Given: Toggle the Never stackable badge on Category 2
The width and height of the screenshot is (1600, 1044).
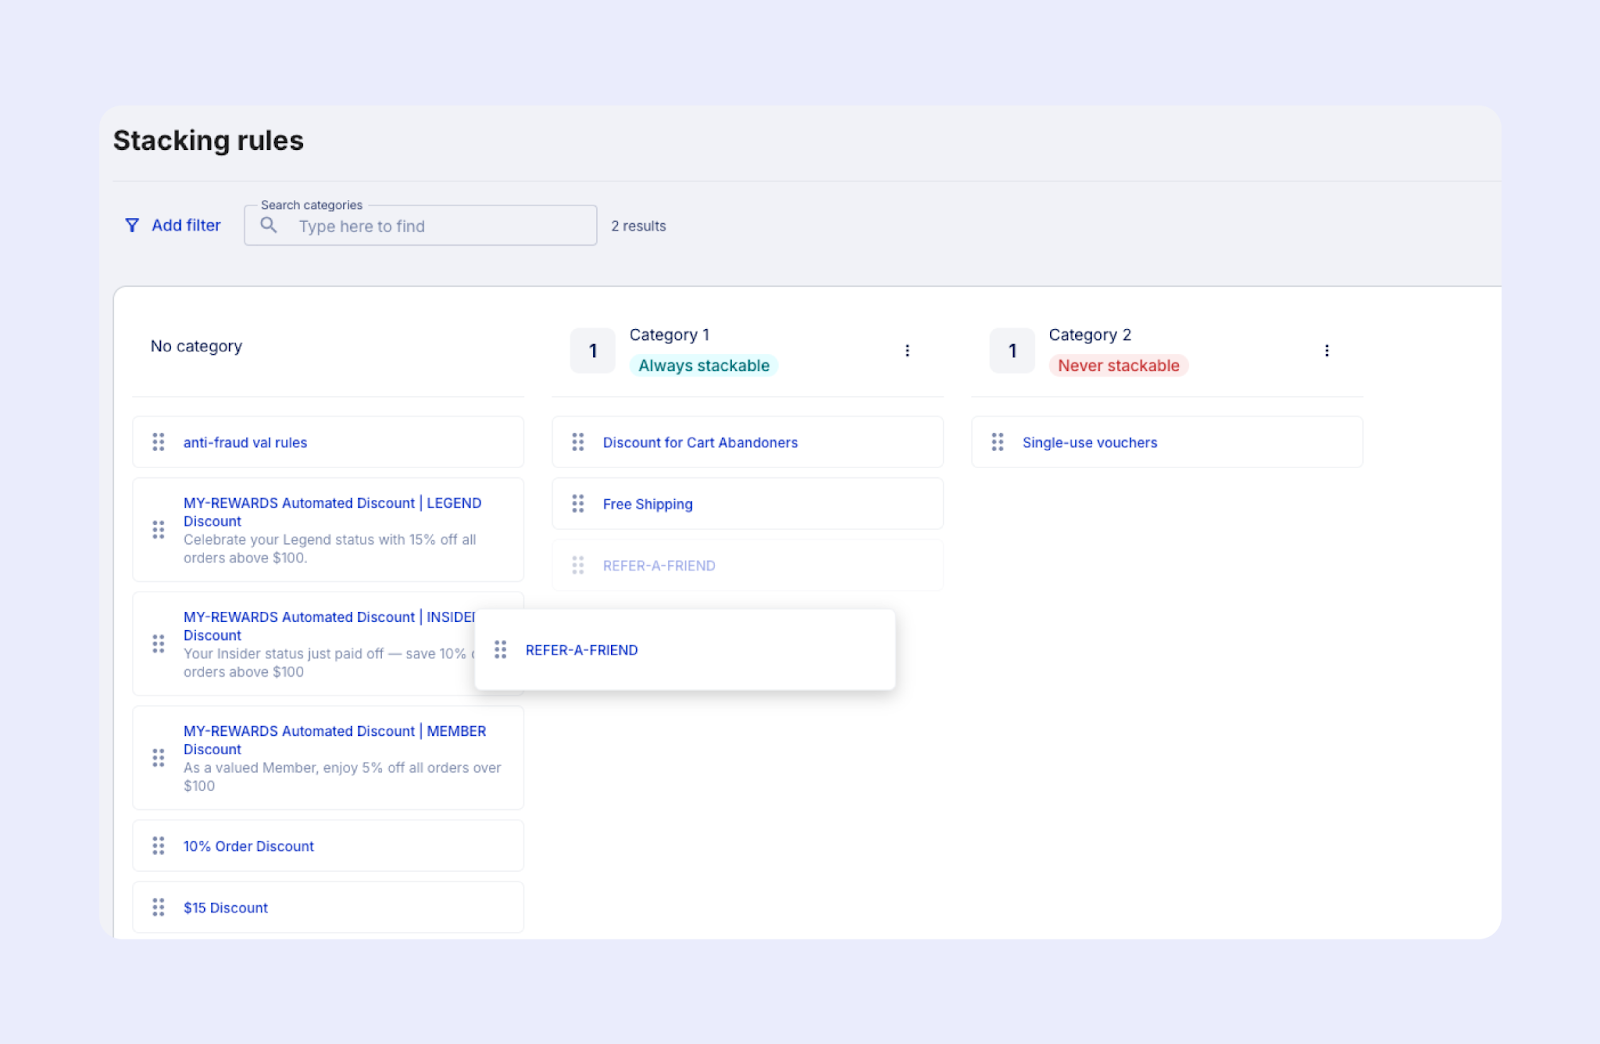Looking at the screenshot, I should pyautogui.click(x=1118, y=365).
